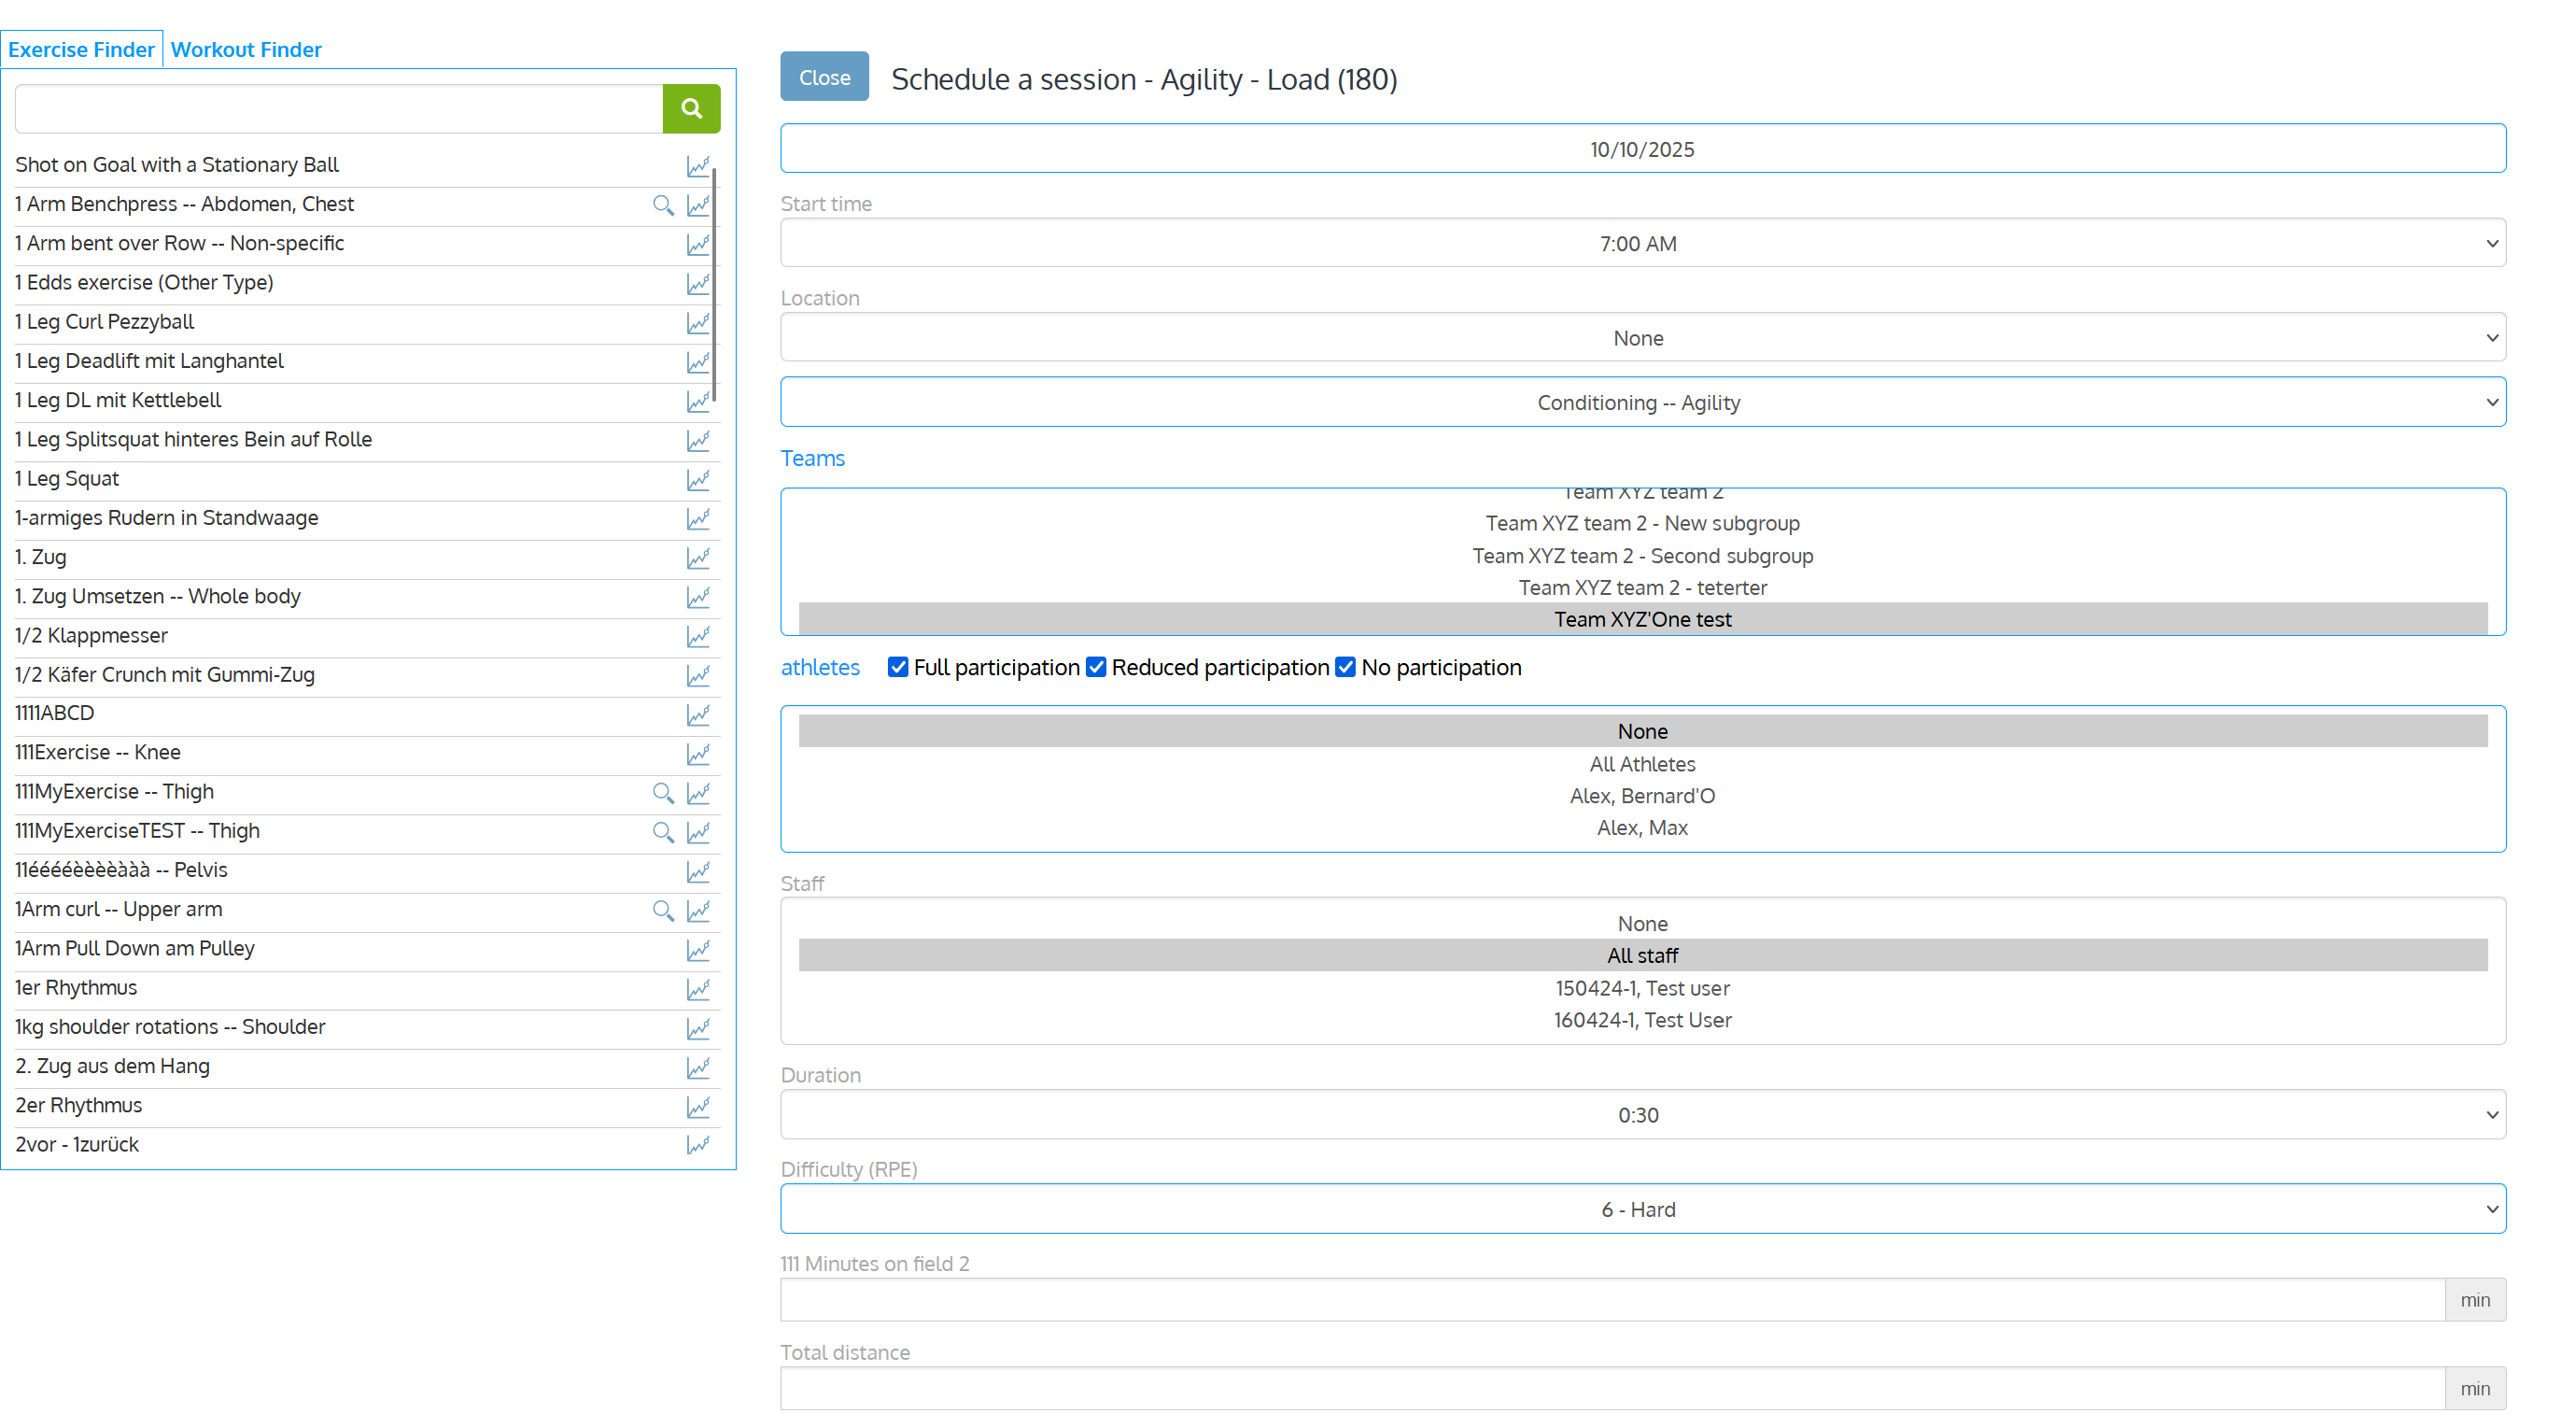Viewport: 2576px width, 1428px height.
Task: Disable the No participation checkbox
Action: click(x=1345, y=667)
